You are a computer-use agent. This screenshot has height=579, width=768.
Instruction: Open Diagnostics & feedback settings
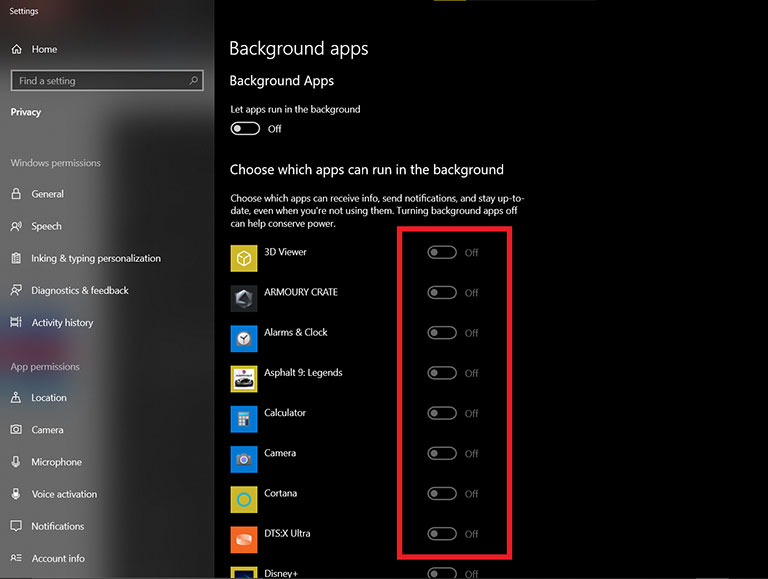(x=80, y=290)
